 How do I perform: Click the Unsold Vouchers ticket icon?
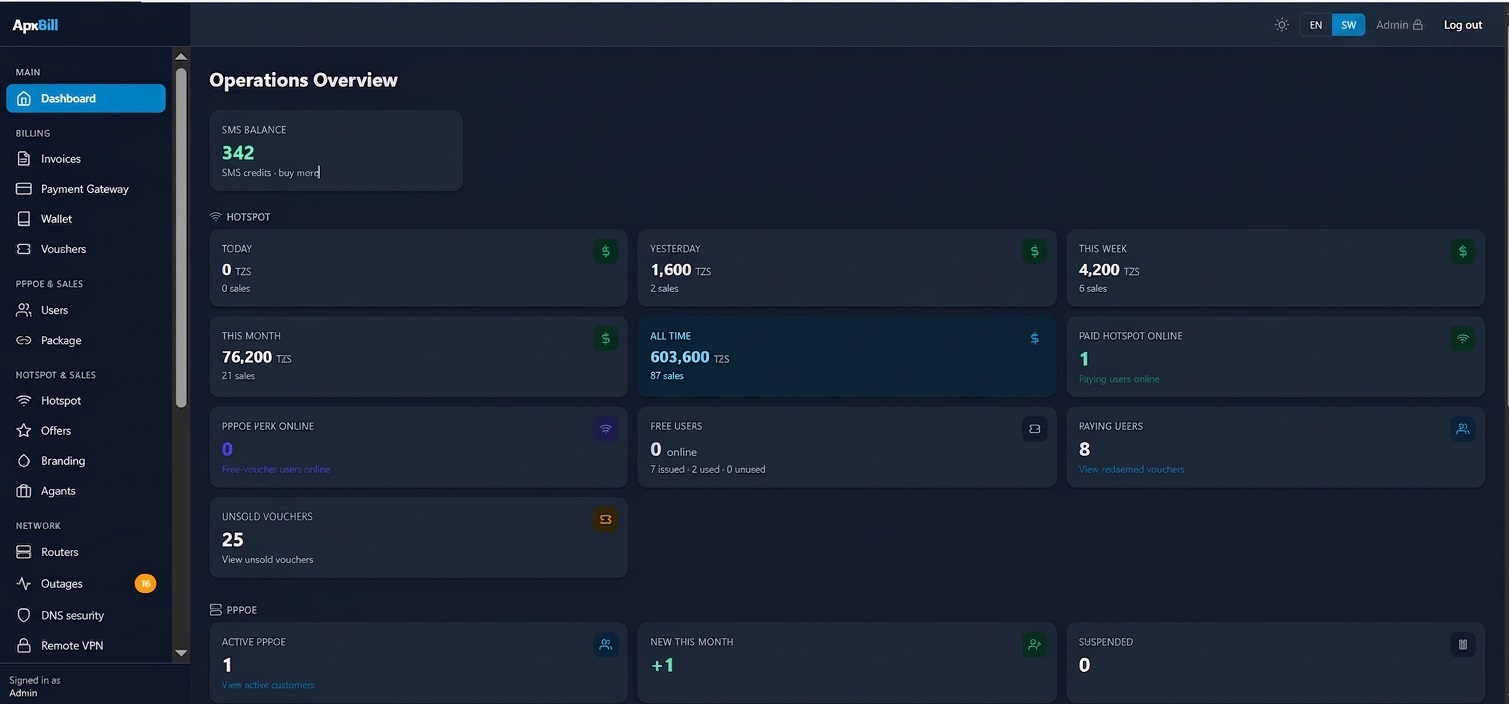pos(605,519)
